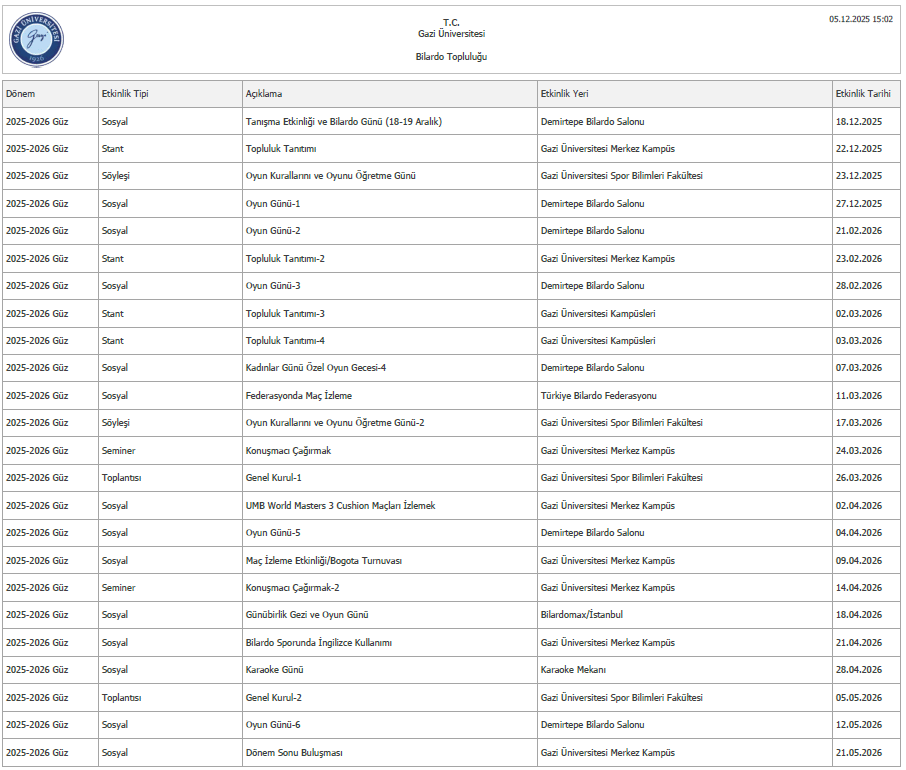The image size is (906, 770).
Task: Select the Tanışma Etkinliği ve Bilardo Günü row
Action: pos(343,122)
